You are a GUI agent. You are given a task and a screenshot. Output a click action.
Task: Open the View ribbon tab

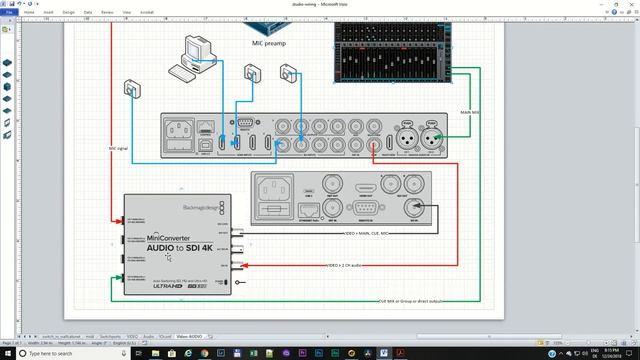tap(127, 12)
